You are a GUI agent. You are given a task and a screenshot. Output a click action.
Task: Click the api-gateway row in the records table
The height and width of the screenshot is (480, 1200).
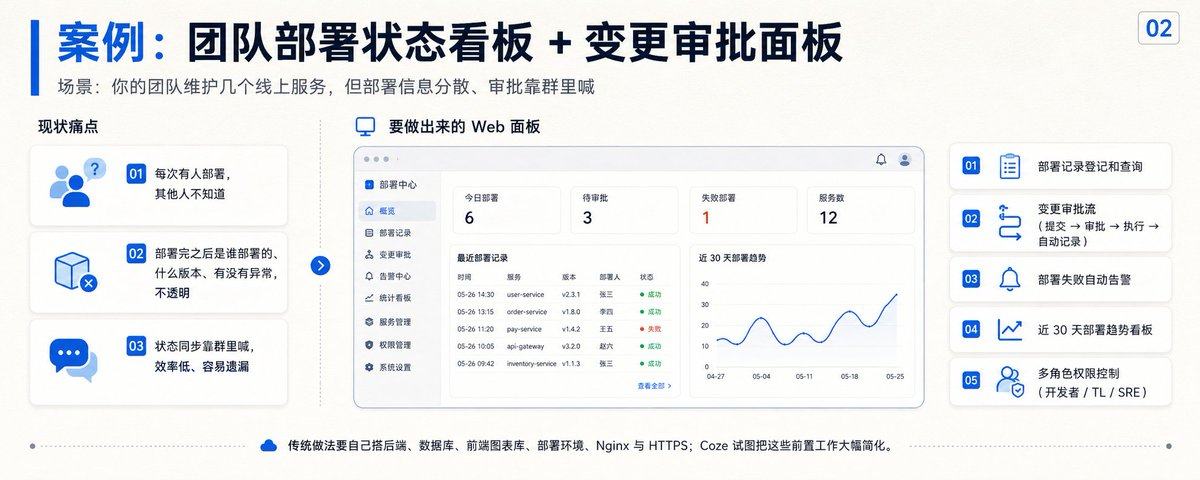click(565, 346)
